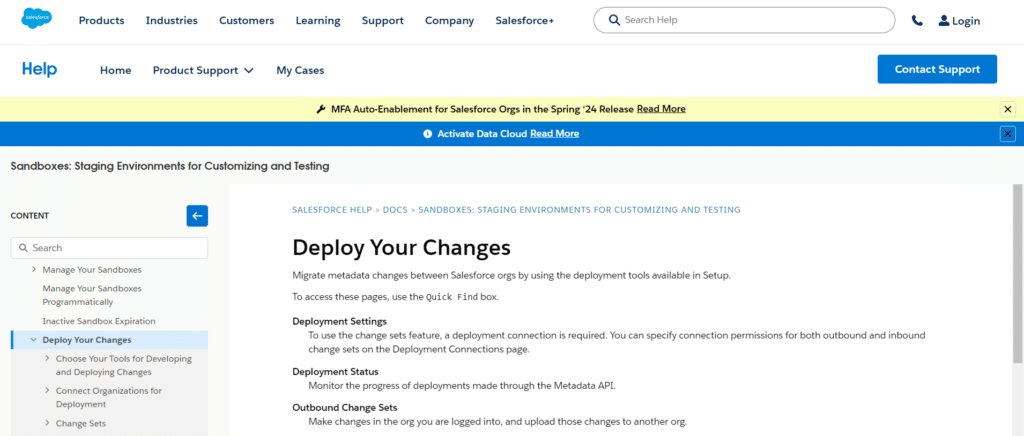Screen dimensions: 1024x436
Task: Click the Login user icon
Action: pos(944,21)
